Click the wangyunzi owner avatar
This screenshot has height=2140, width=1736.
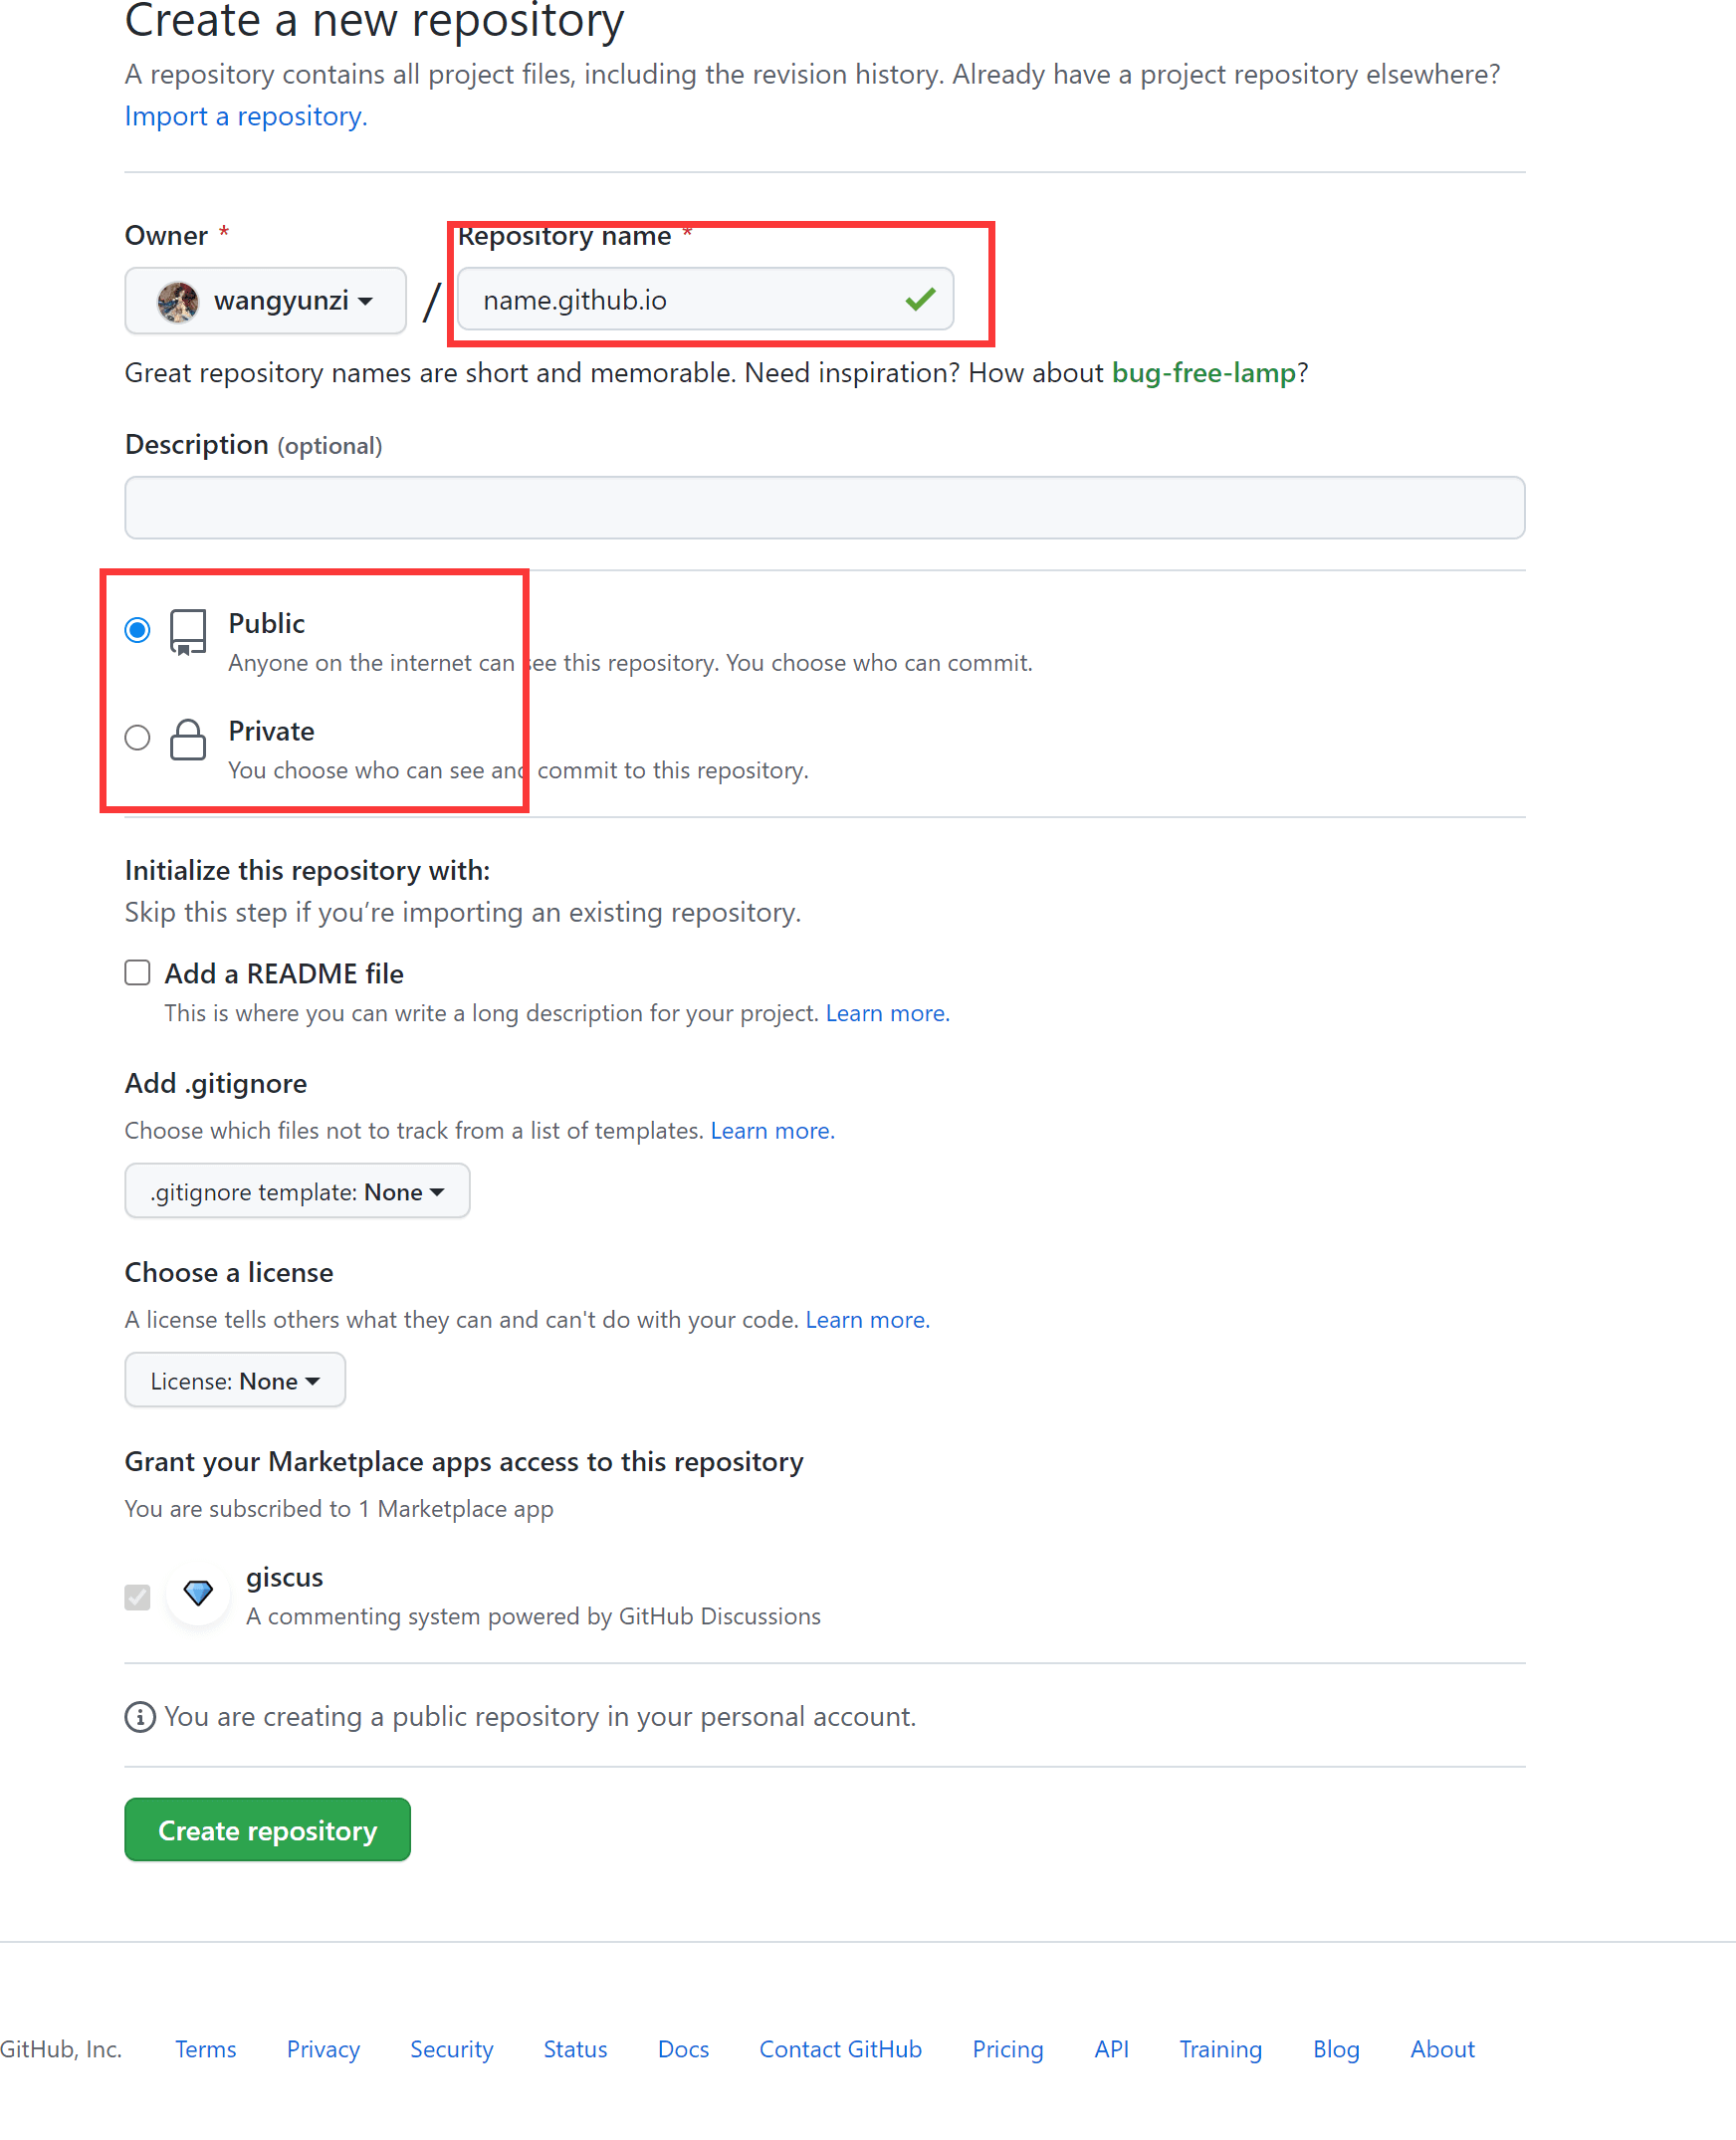click(178, 301)
